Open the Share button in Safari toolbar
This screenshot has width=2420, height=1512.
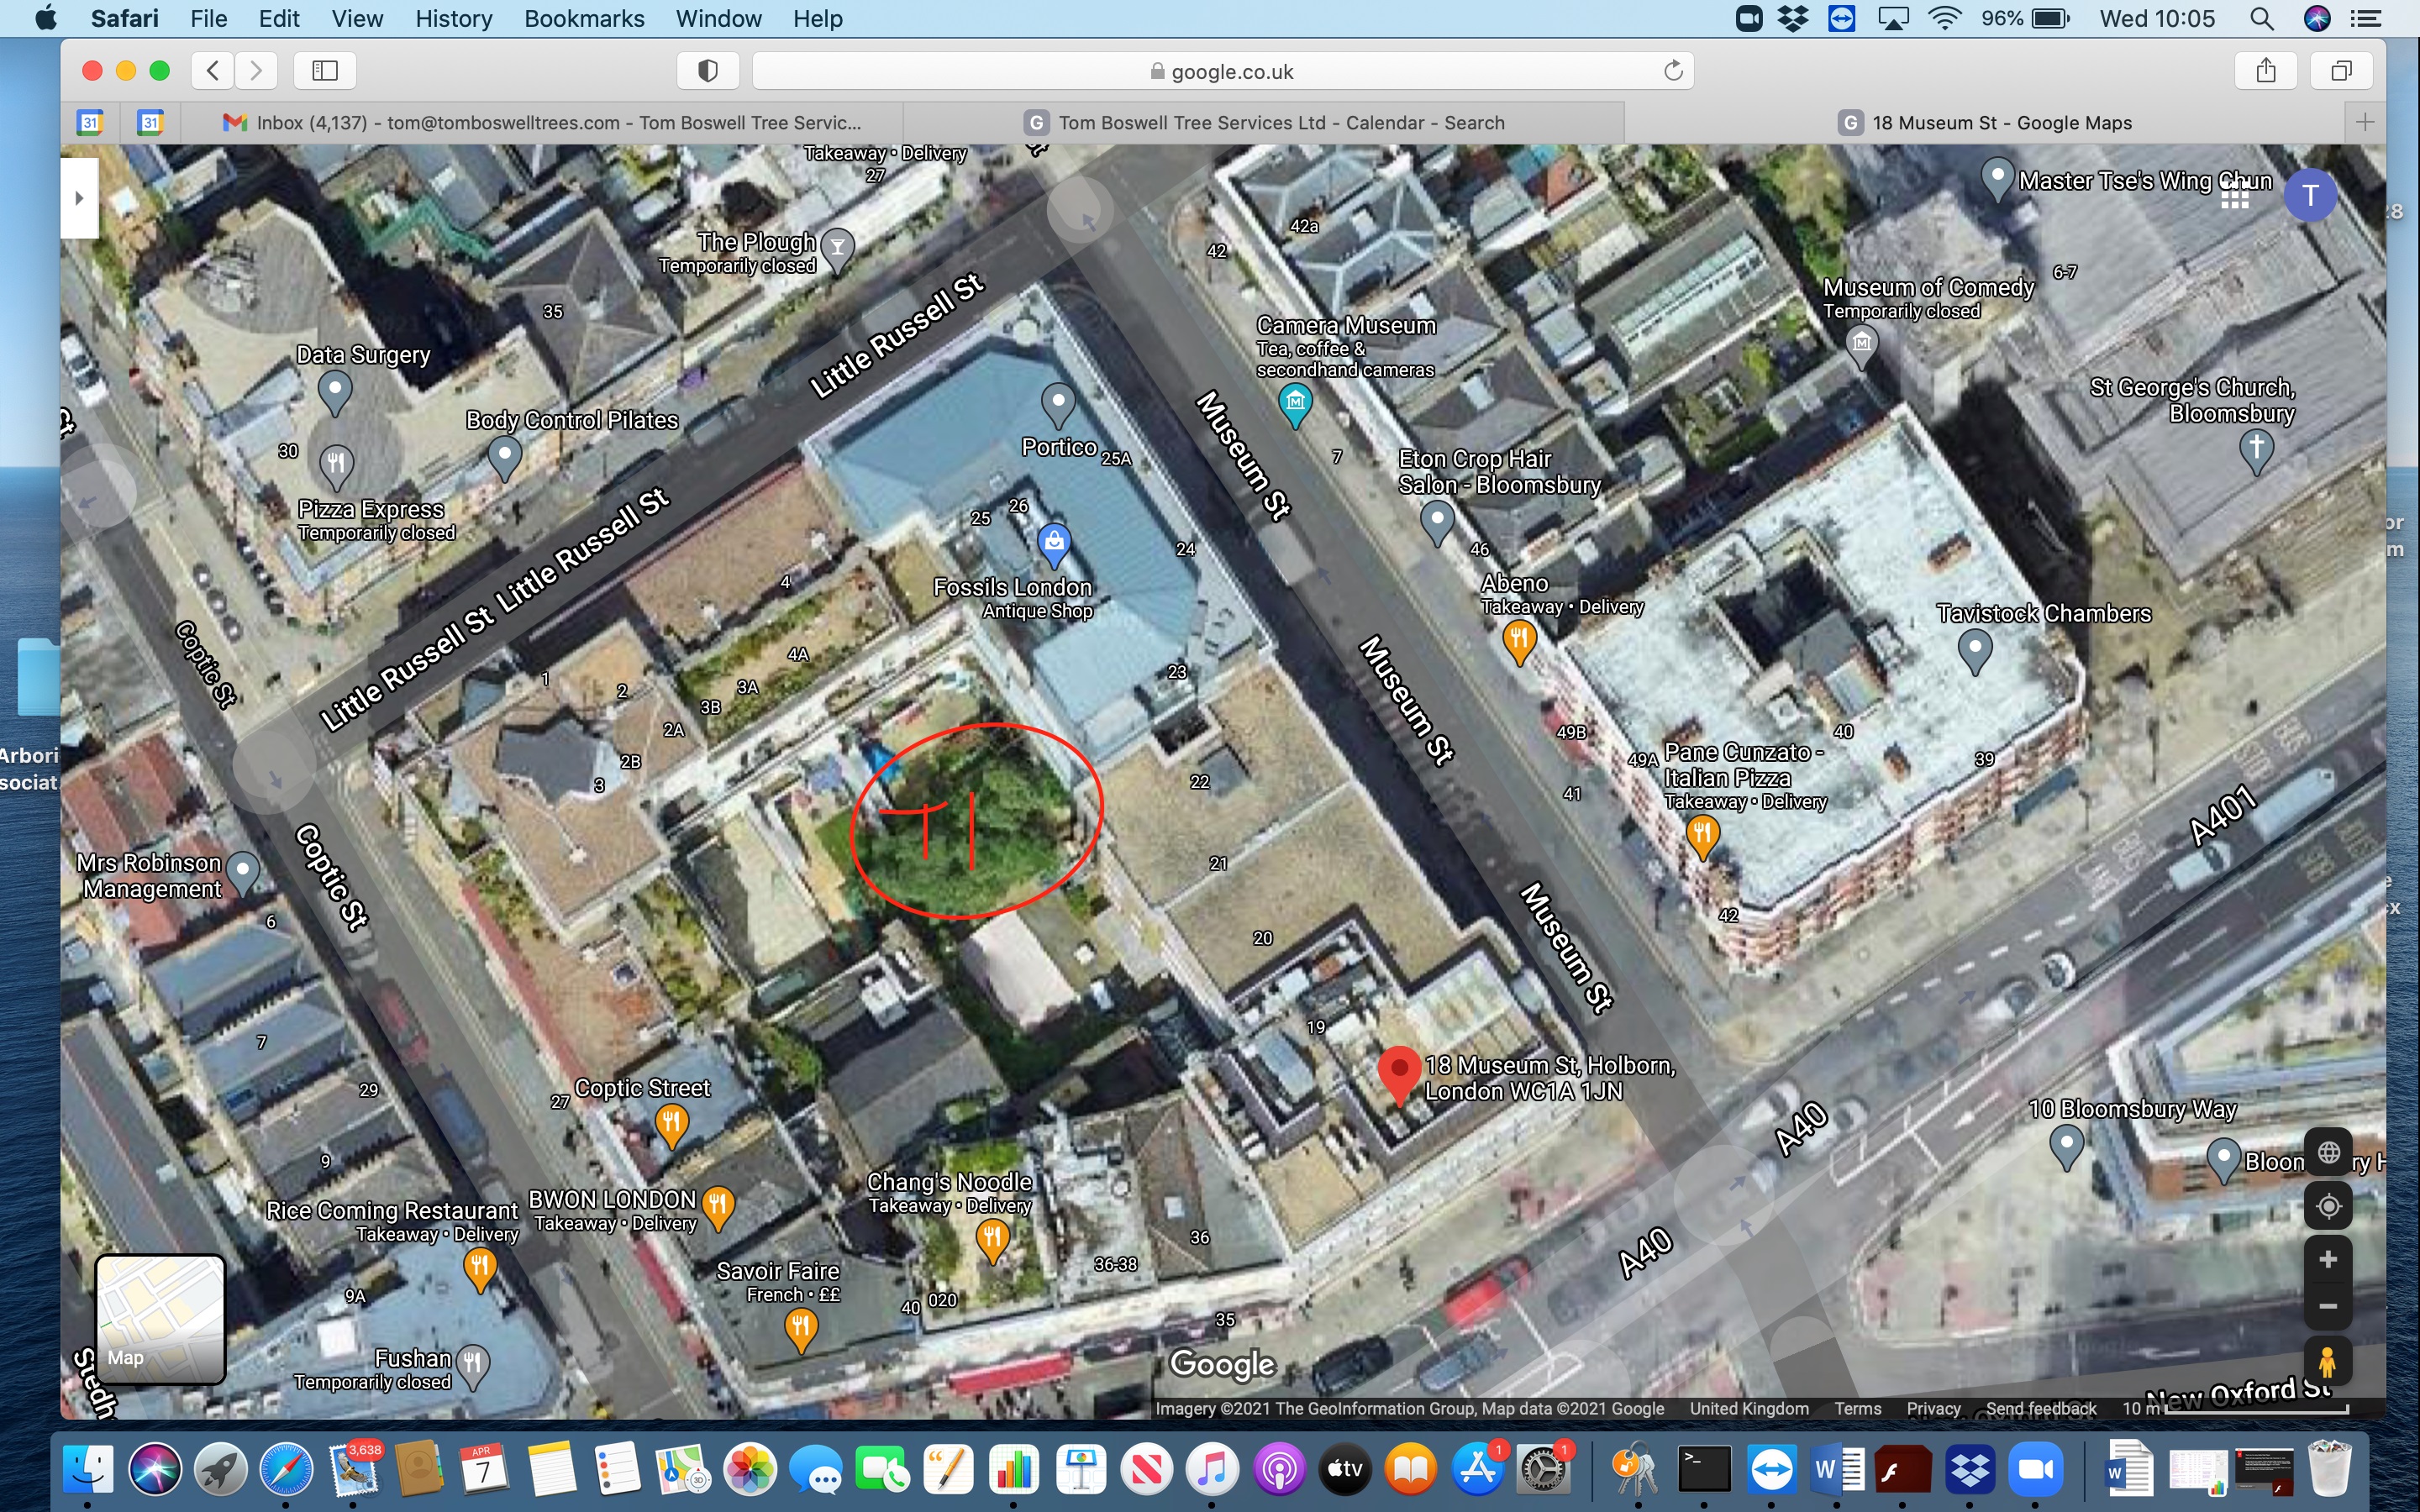[x=2266, y=70]
